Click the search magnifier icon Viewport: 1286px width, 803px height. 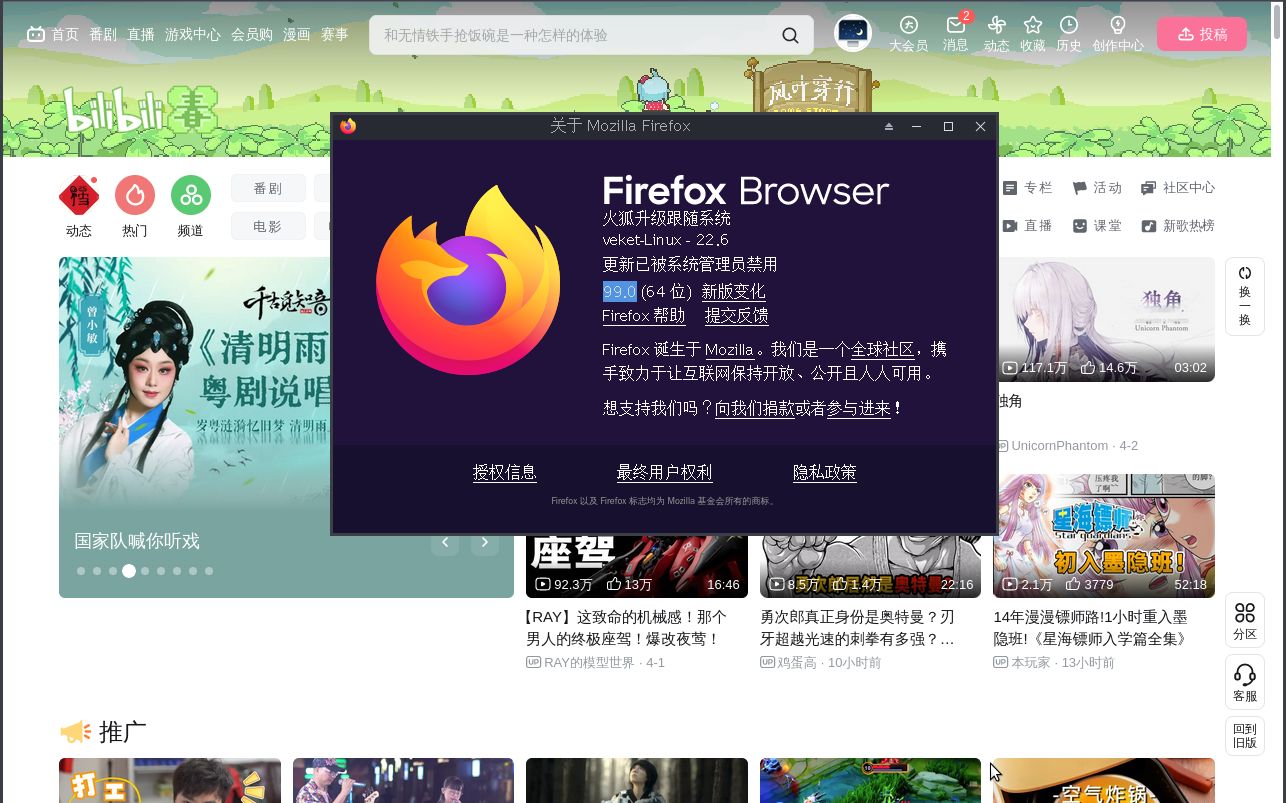790,35
